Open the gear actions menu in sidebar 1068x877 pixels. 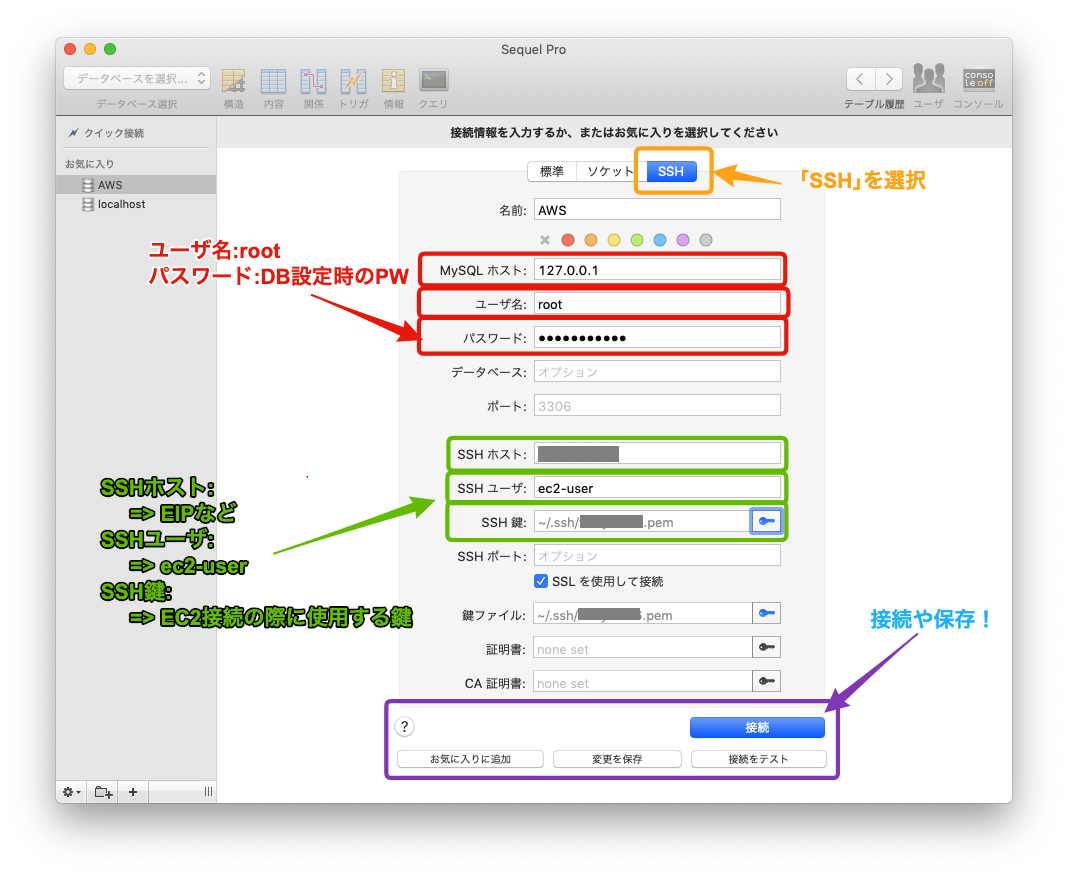[x=72, y=792]
